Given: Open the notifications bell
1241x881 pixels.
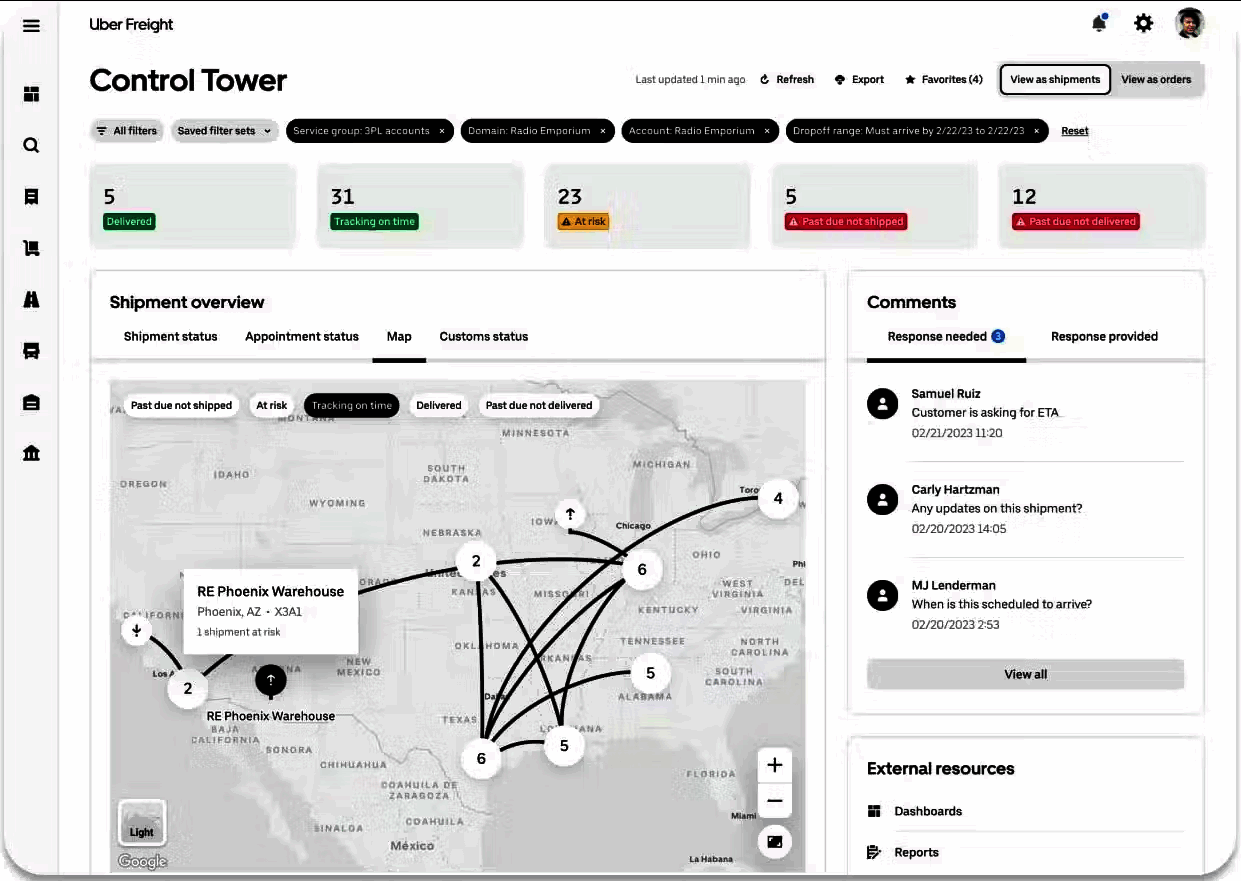Looking at the screenshot, I should click(1099, 23).
